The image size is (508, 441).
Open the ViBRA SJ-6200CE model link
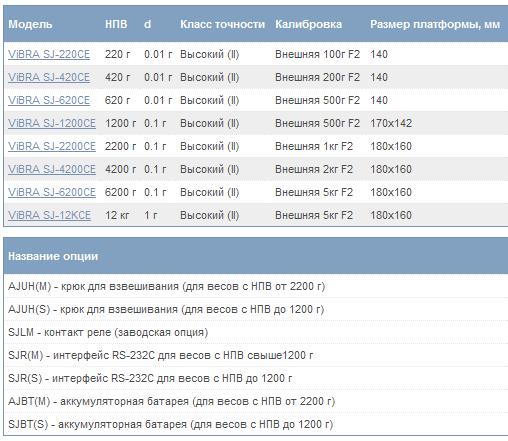pyautogui.click(x=52, y=192)
